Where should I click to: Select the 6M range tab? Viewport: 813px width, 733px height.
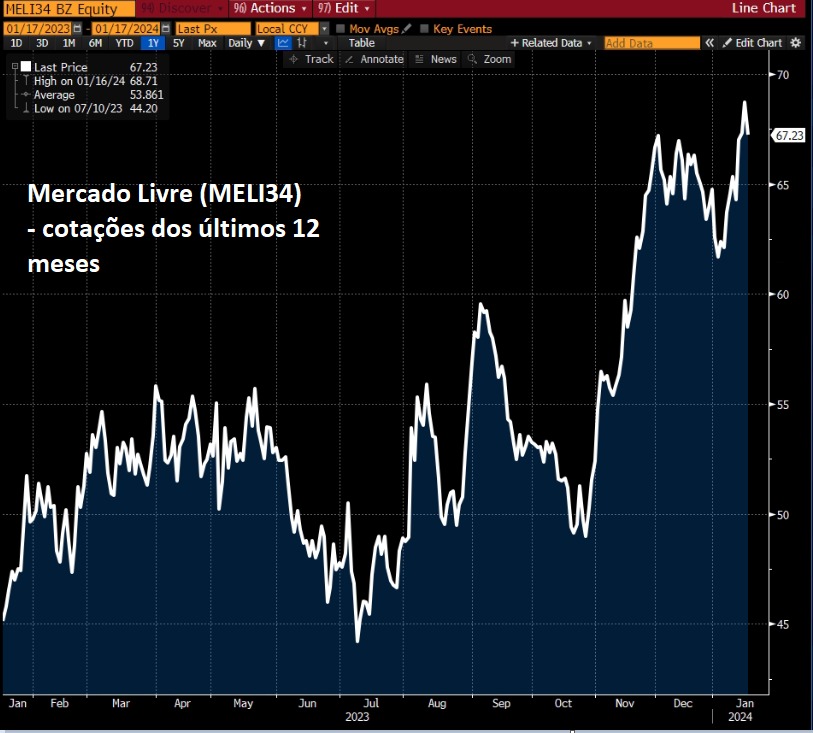click(x=95, y=43)
